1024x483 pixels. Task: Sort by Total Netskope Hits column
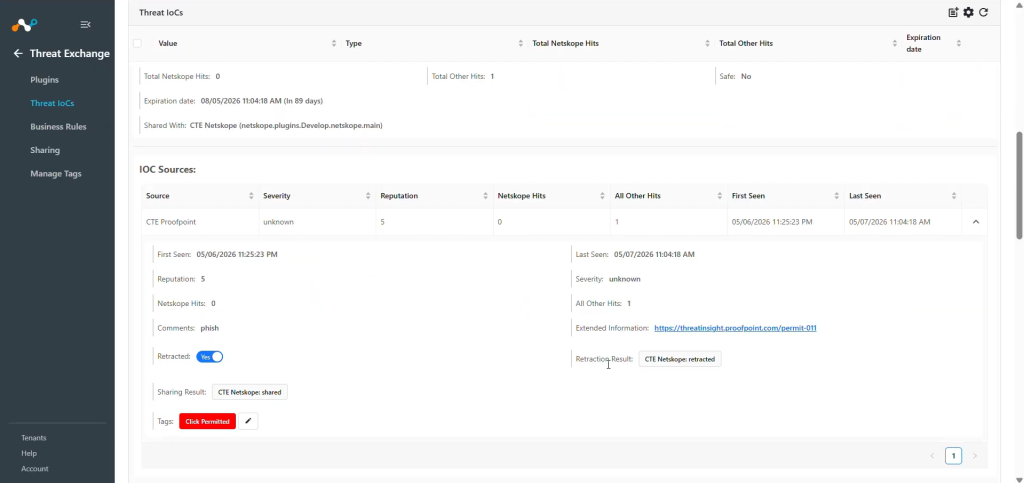coord(707,44)
